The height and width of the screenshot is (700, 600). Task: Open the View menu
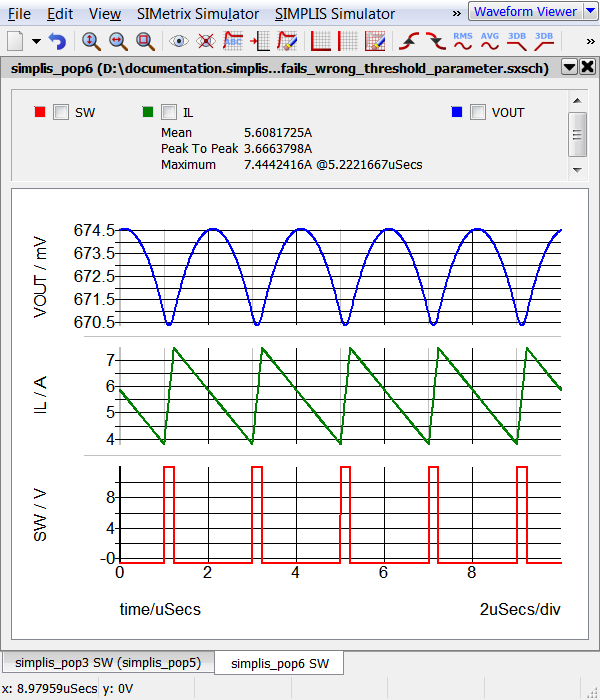(104, 14)
